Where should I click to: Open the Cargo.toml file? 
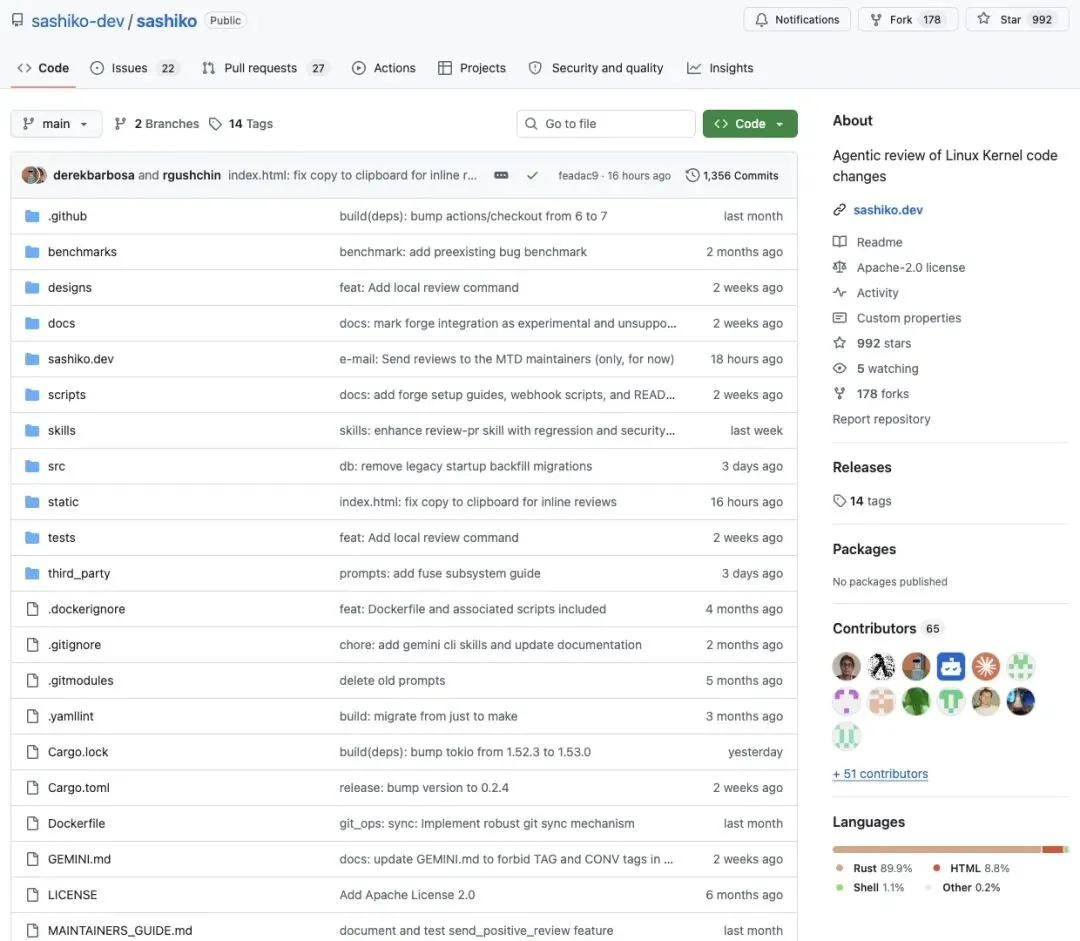click(79, 788)
